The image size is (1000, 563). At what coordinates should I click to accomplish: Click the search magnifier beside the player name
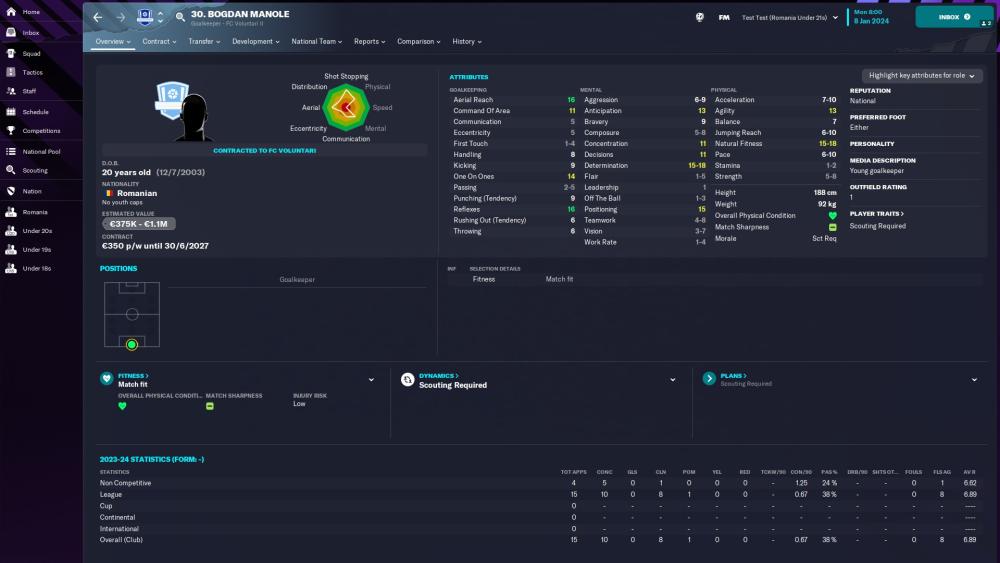click(180, 17)
